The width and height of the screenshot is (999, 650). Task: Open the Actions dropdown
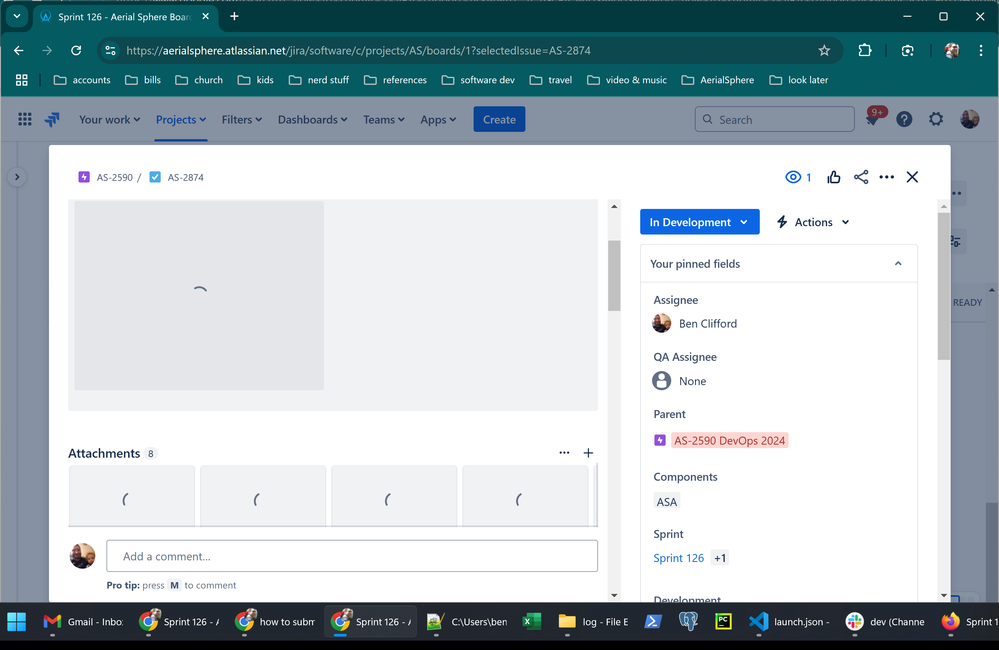tap(813, 222)
